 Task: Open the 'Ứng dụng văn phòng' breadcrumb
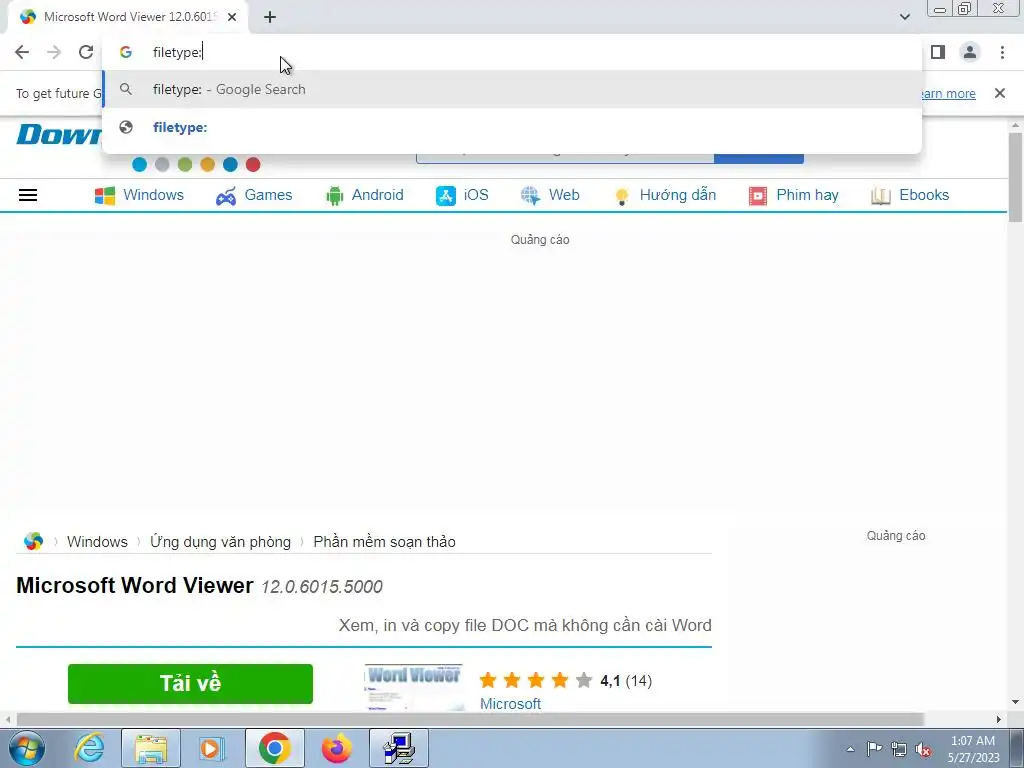click(x=220, y=542)
